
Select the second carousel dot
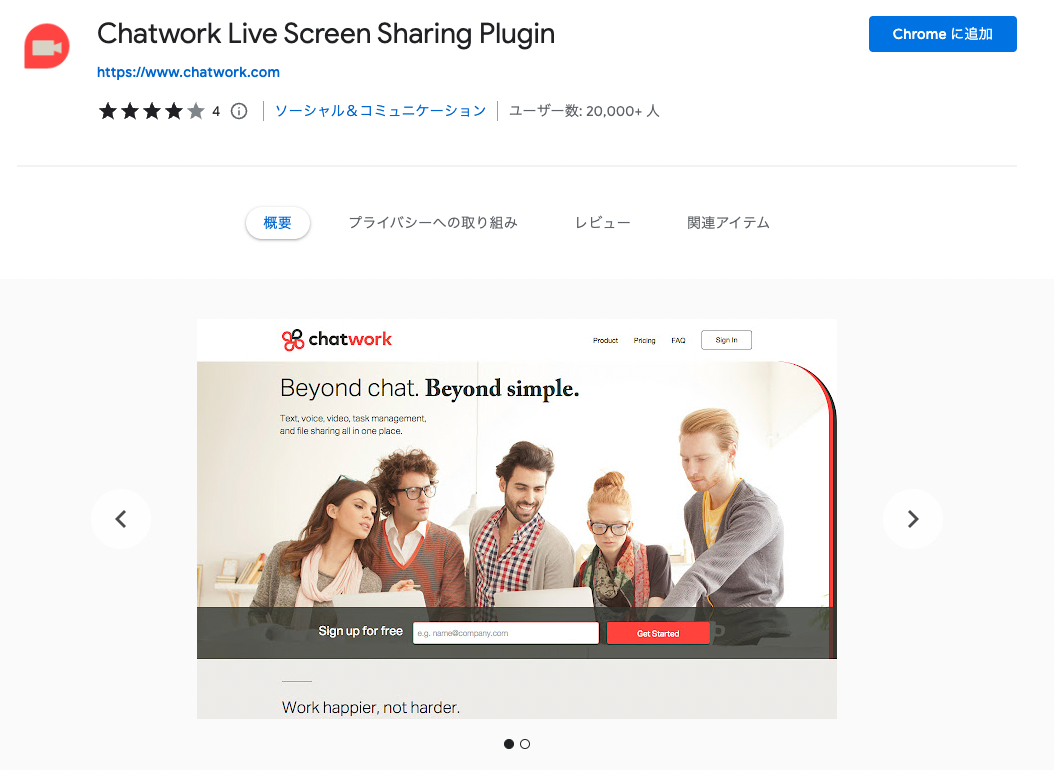525,744
